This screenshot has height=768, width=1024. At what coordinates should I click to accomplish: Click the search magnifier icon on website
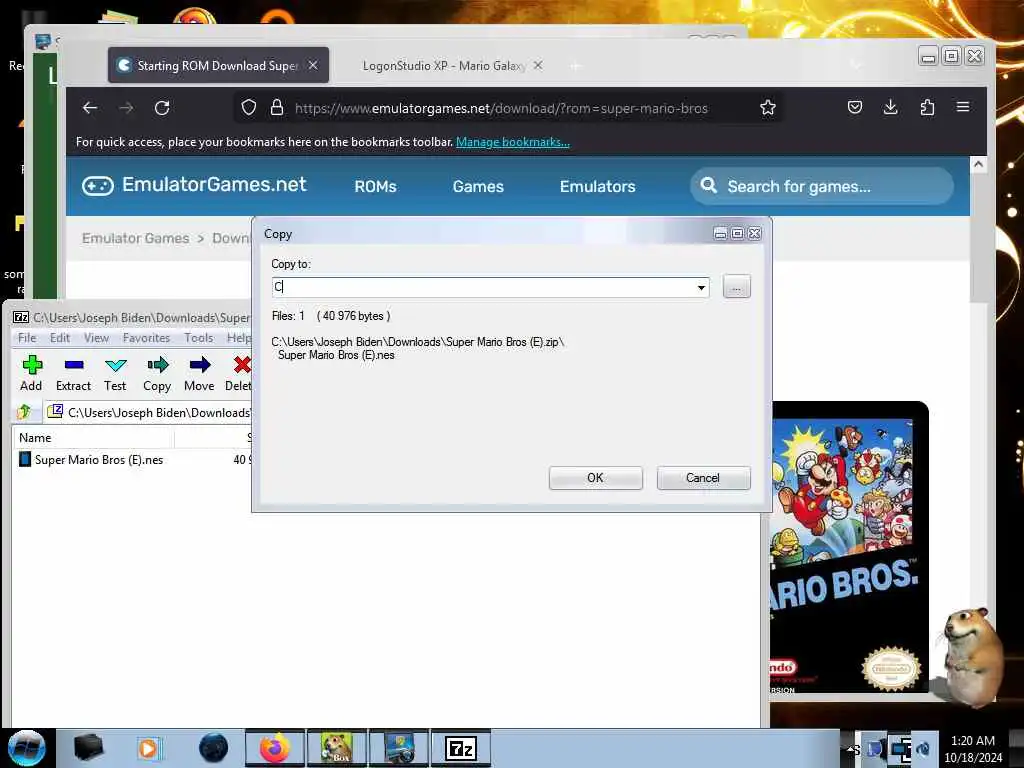point(709,185)
